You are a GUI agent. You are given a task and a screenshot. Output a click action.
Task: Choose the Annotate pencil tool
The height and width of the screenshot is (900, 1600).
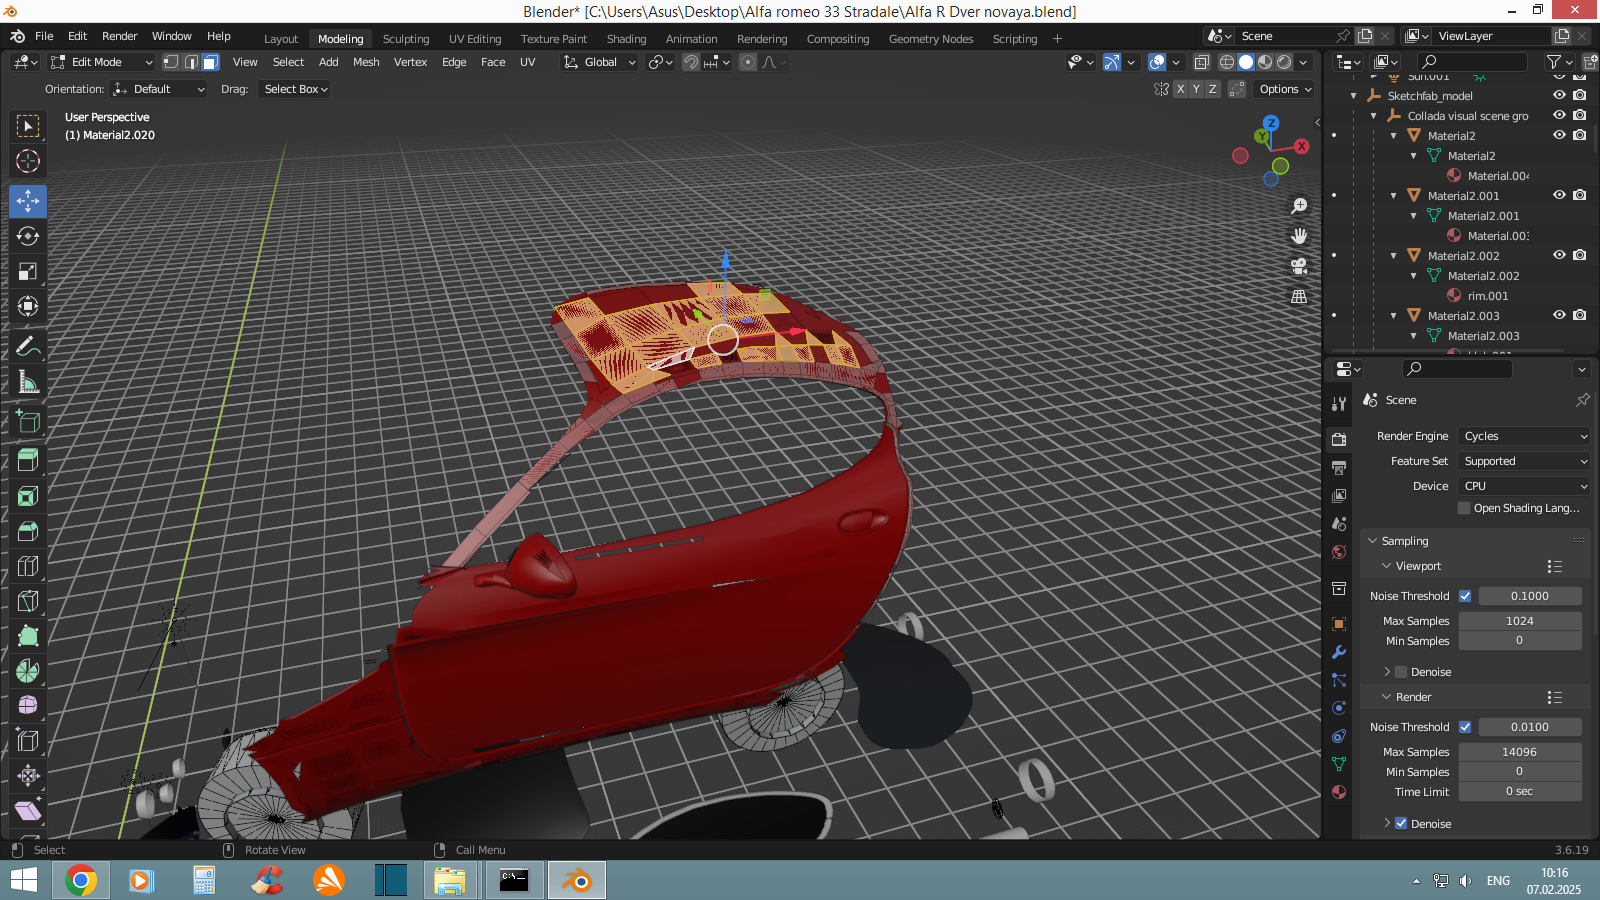(28, 347)
